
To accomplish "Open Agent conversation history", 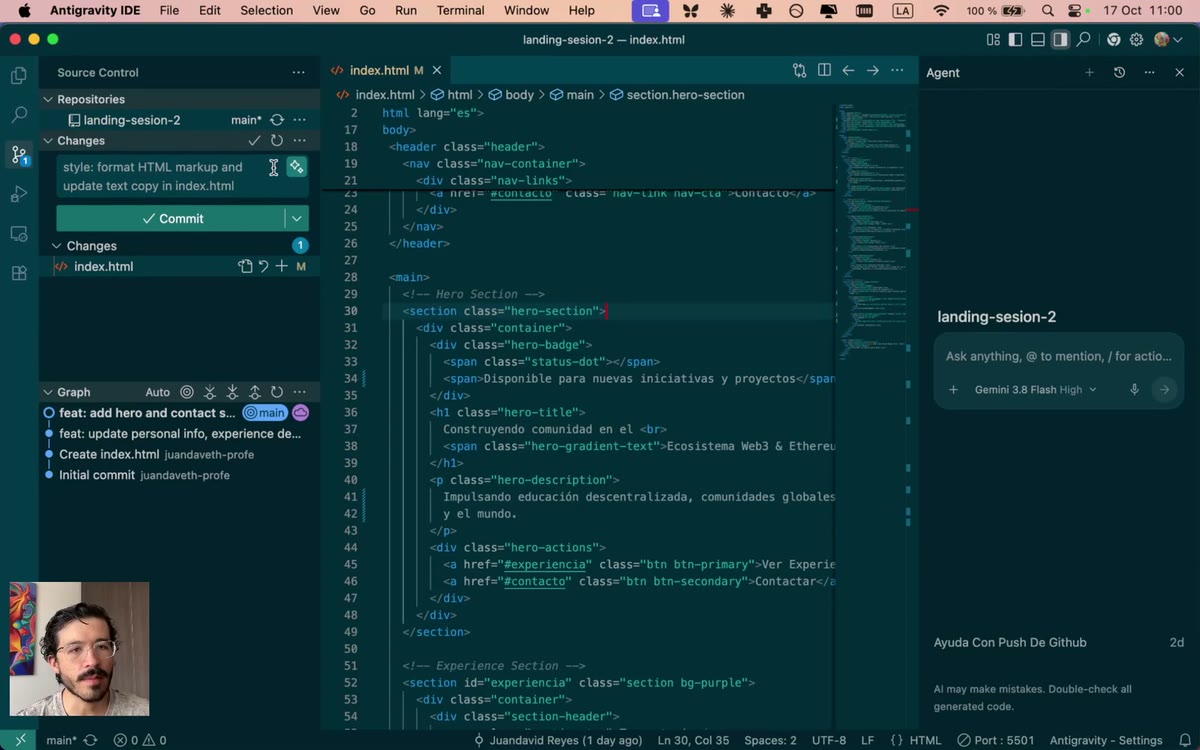I will coord(1119,73).
